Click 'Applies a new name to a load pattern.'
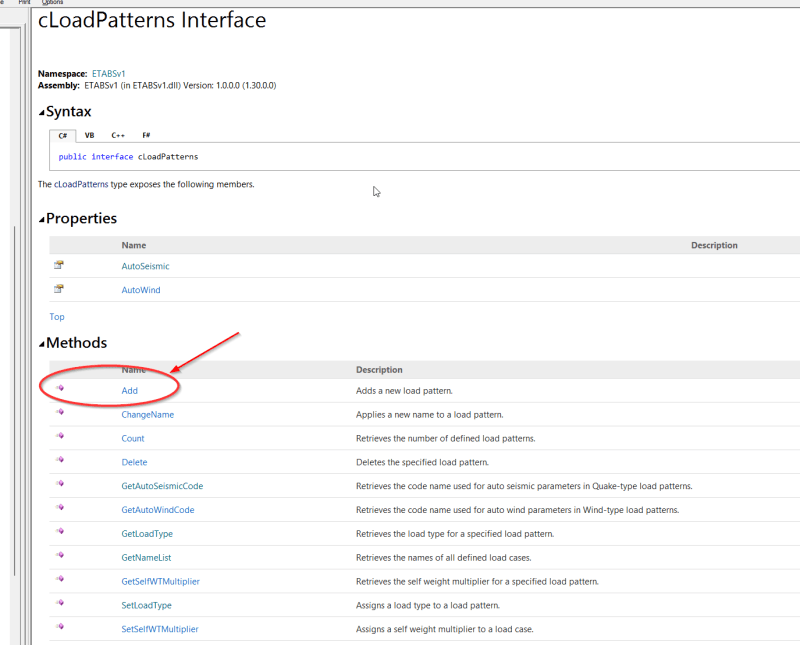Image resolution: width=800 pixels, height=645 pixels. tap(430, 414)
